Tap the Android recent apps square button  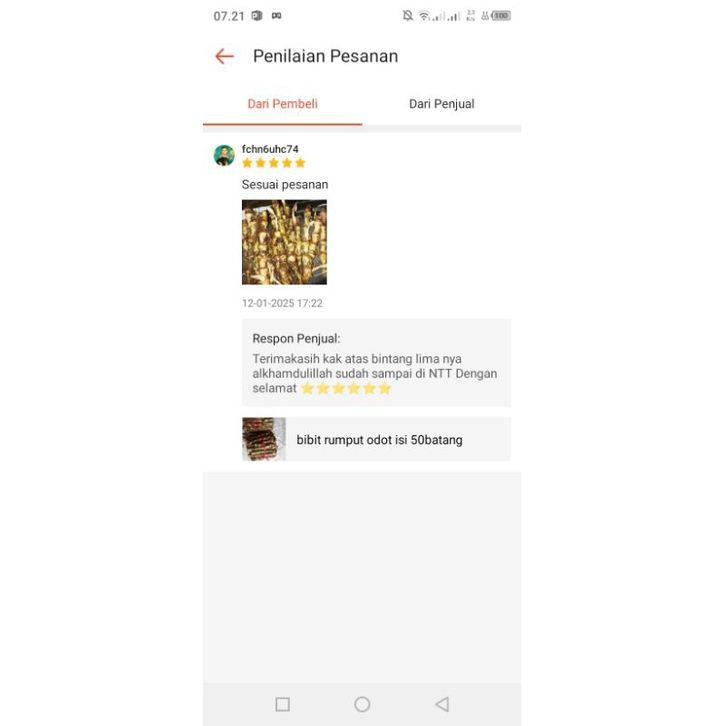pyautogui.click(x=282, y=704)
